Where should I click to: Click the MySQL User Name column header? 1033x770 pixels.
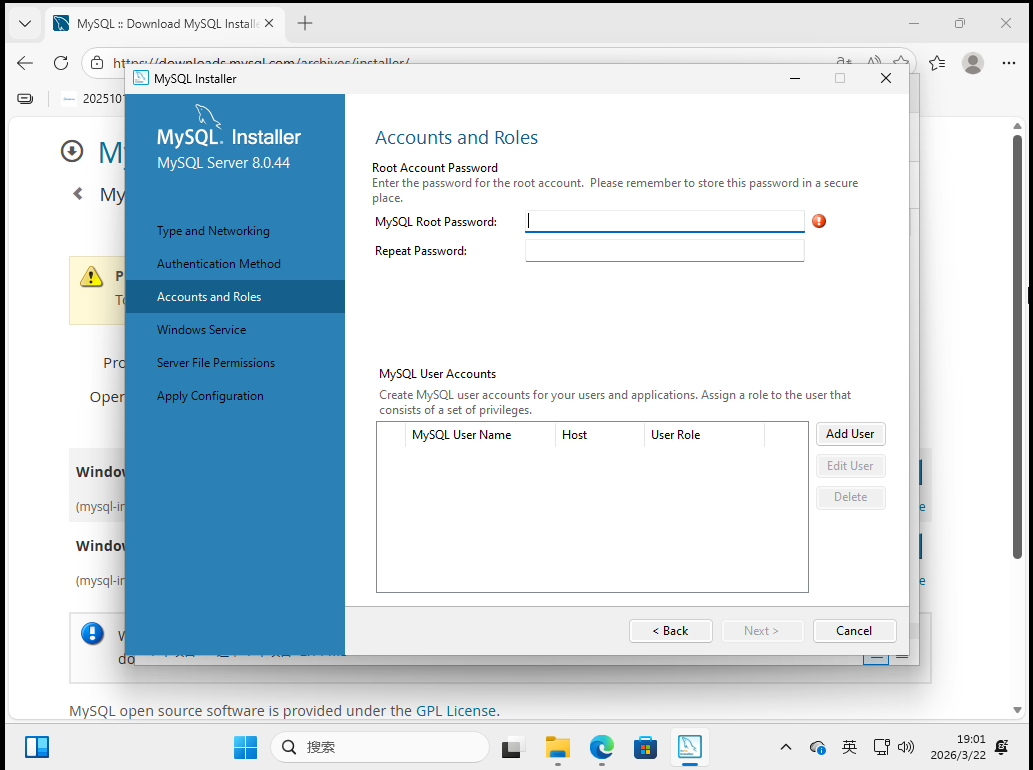coord(480,435)
